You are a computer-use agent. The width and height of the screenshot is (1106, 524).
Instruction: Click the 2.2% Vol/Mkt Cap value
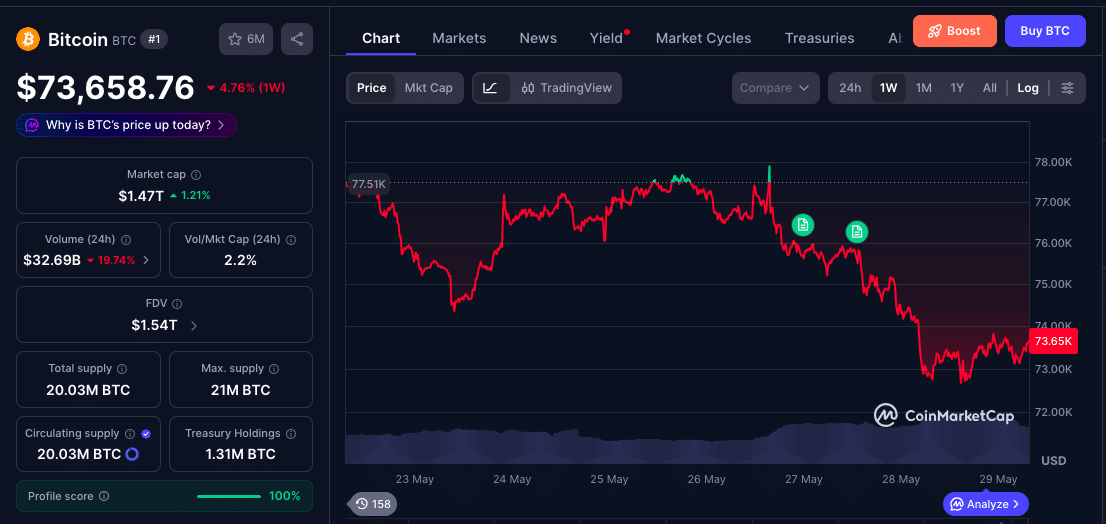[x=241, y=260]
